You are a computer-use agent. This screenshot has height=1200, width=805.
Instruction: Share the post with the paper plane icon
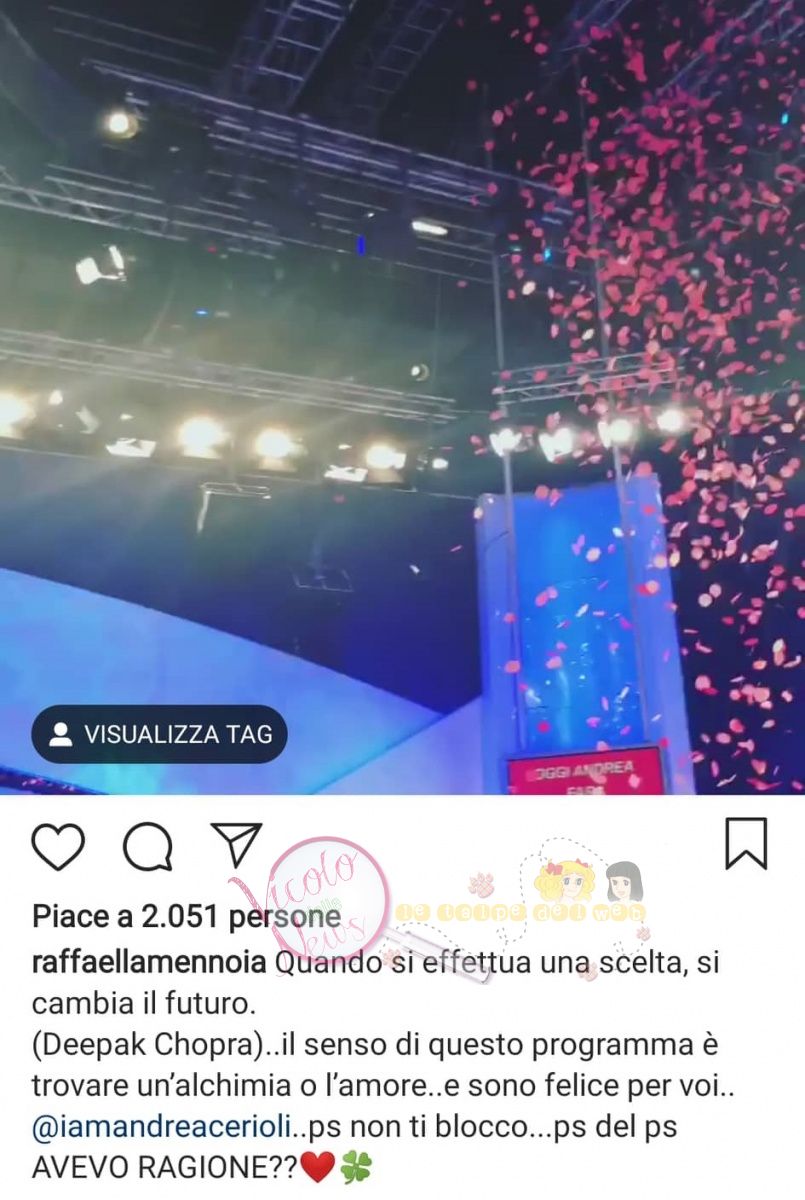(238, 845)
